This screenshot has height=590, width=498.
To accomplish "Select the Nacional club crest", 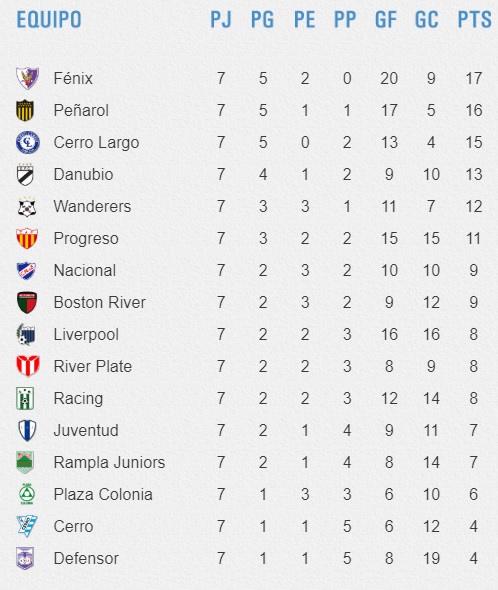I will tap(26, 271).
